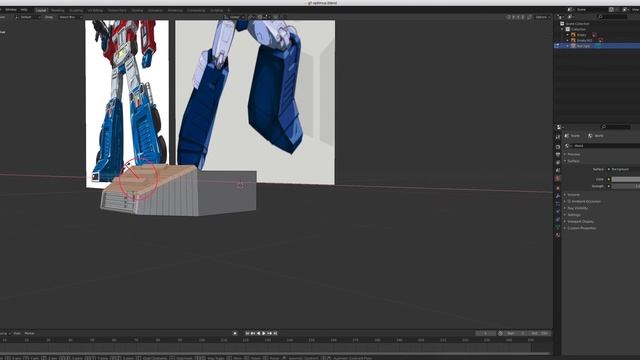
Task: Click the play animation button
Action: click(x=264, y=333)
